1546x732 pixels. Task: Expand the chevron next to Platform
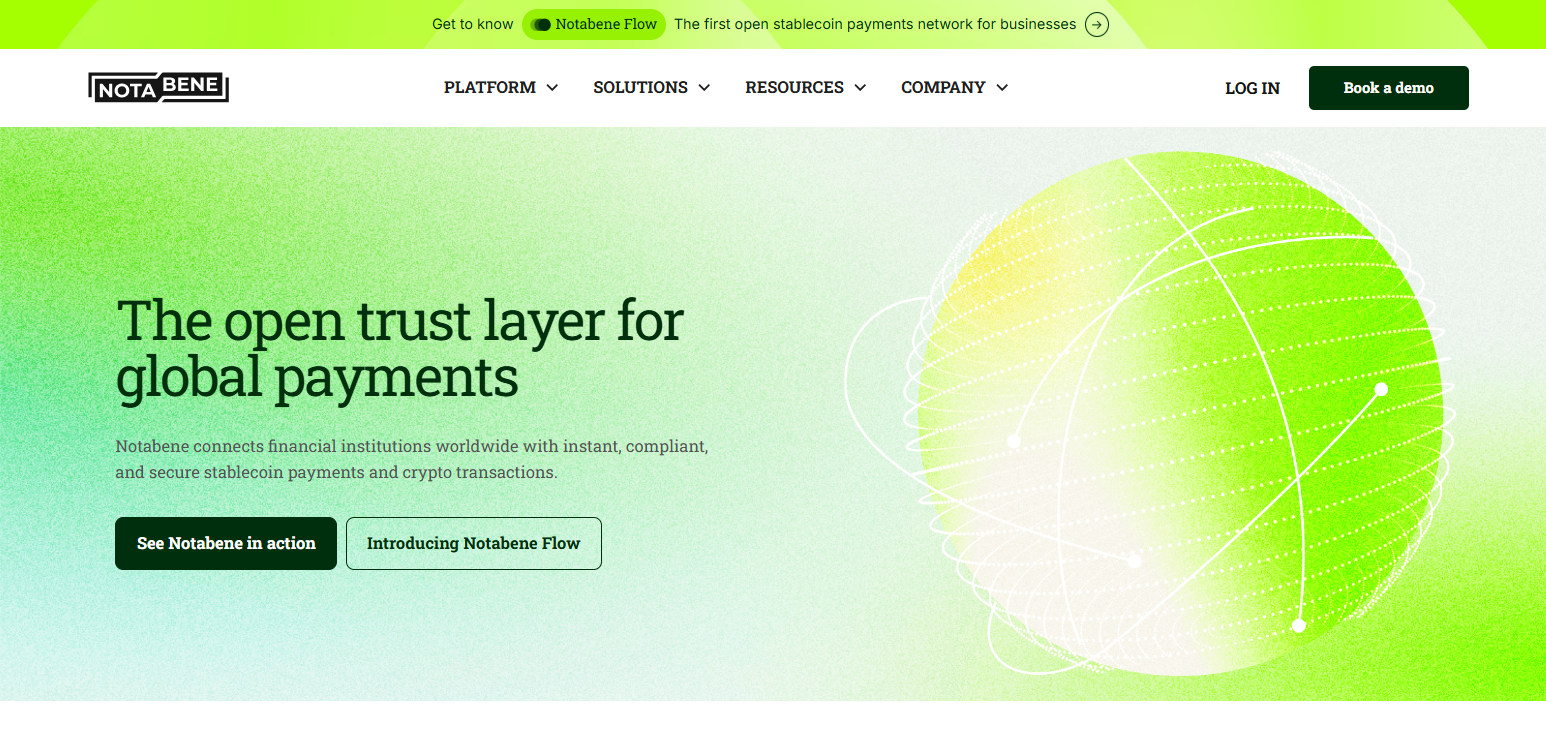pos(552,88)
